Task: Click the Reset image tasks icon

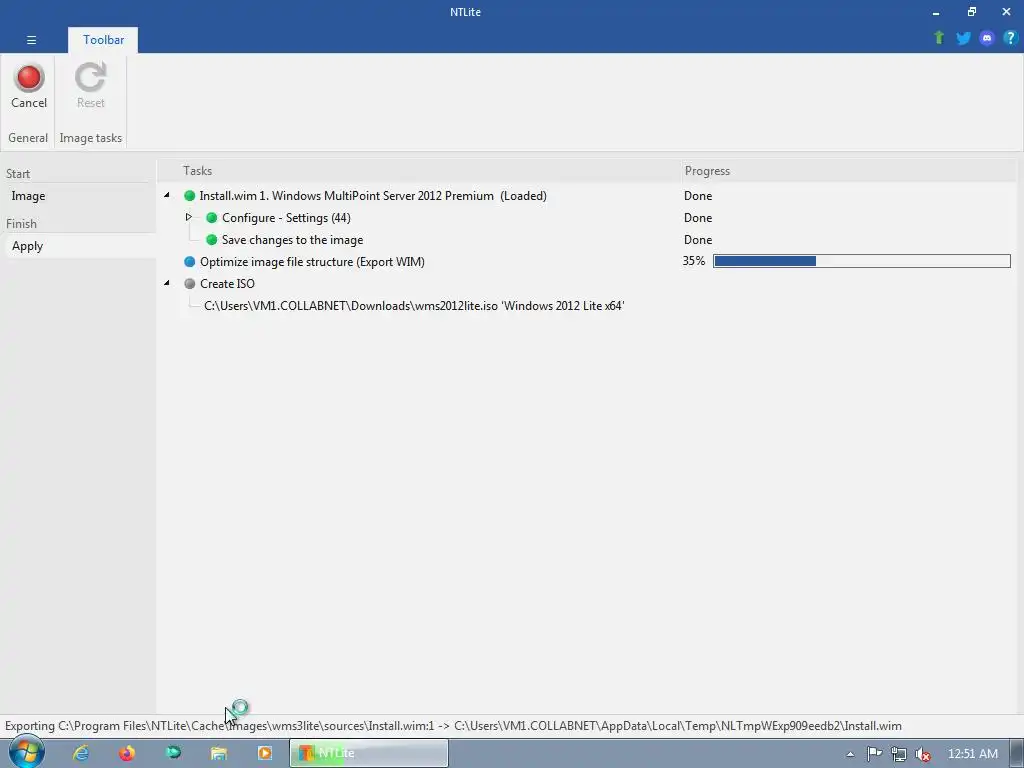Action: (90, 86)
